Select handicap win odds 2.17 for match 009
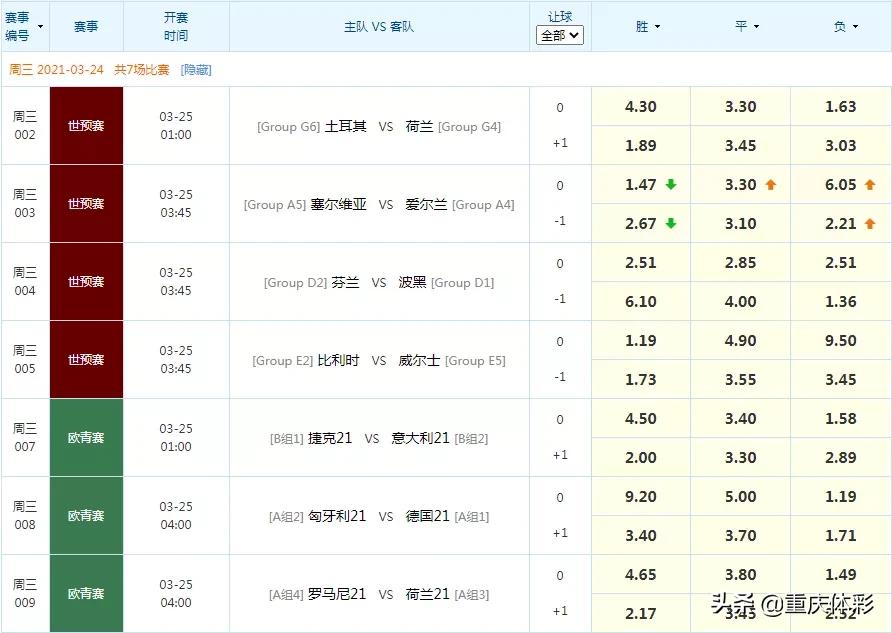Image resolution: width=892 pixels, height=633 pixels. point(641,613)
